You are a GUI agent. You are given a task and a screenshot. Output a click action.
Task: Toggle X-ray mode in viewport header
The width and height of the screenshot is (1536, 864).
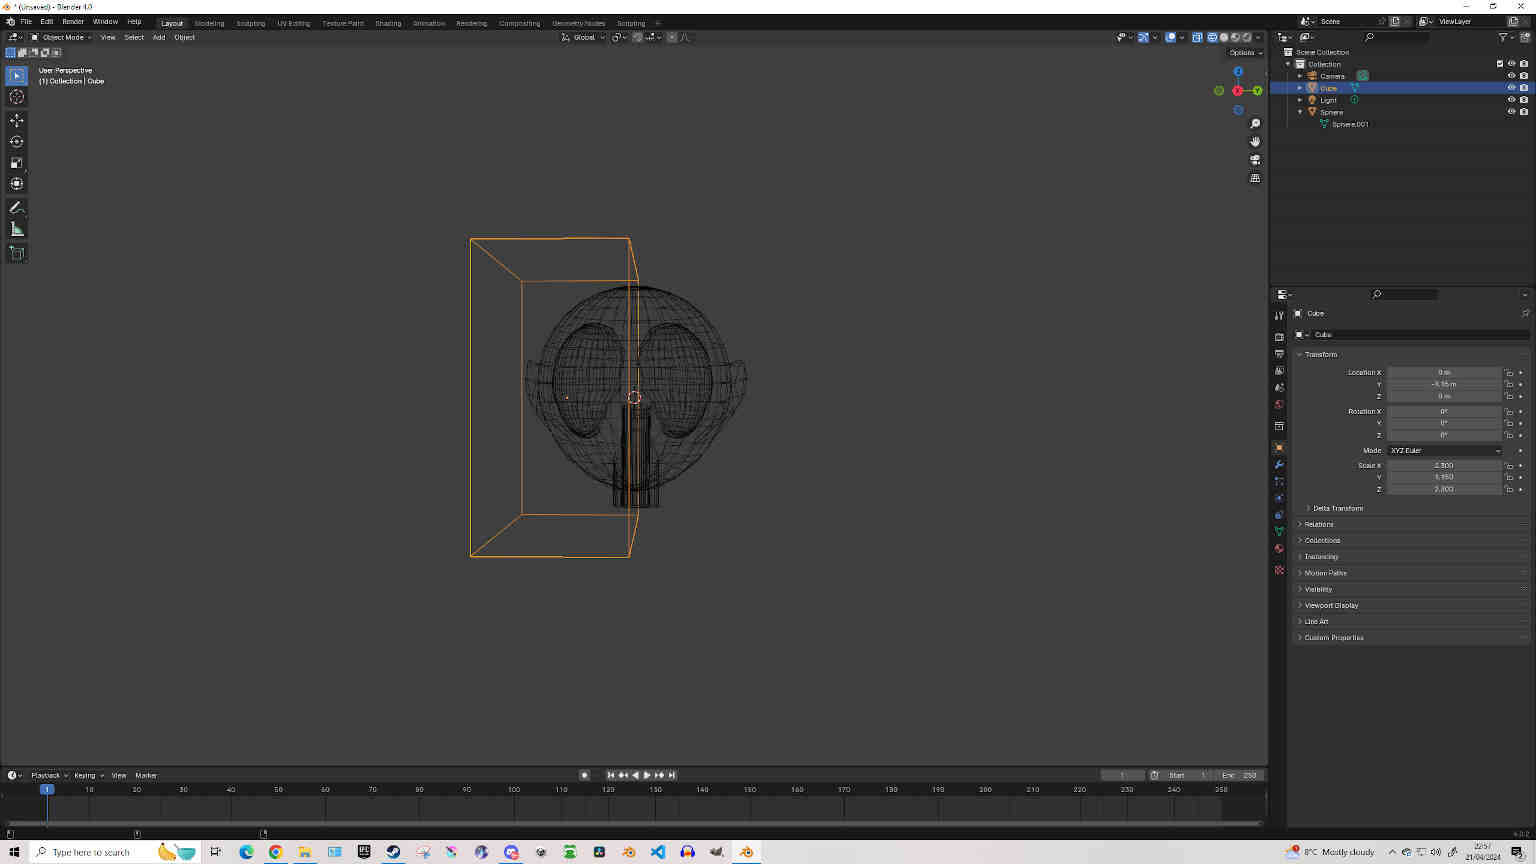[1197, 37]
